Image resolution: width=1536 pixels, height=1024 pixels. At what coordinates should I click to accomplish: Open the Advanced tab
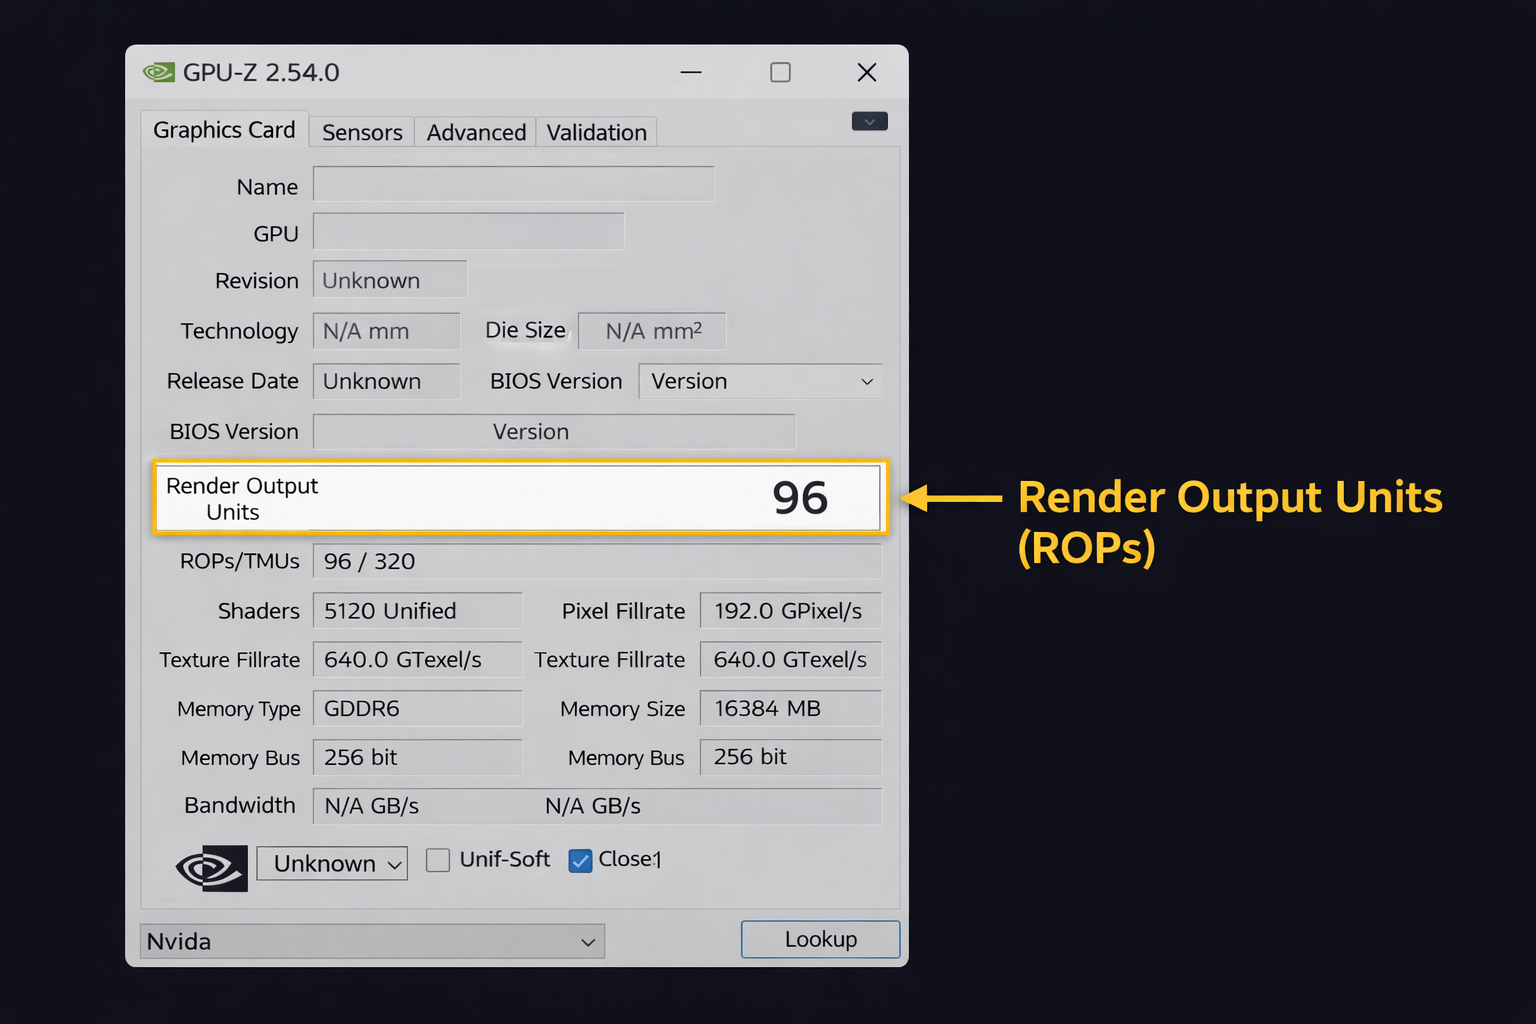(x=475, y=132)
